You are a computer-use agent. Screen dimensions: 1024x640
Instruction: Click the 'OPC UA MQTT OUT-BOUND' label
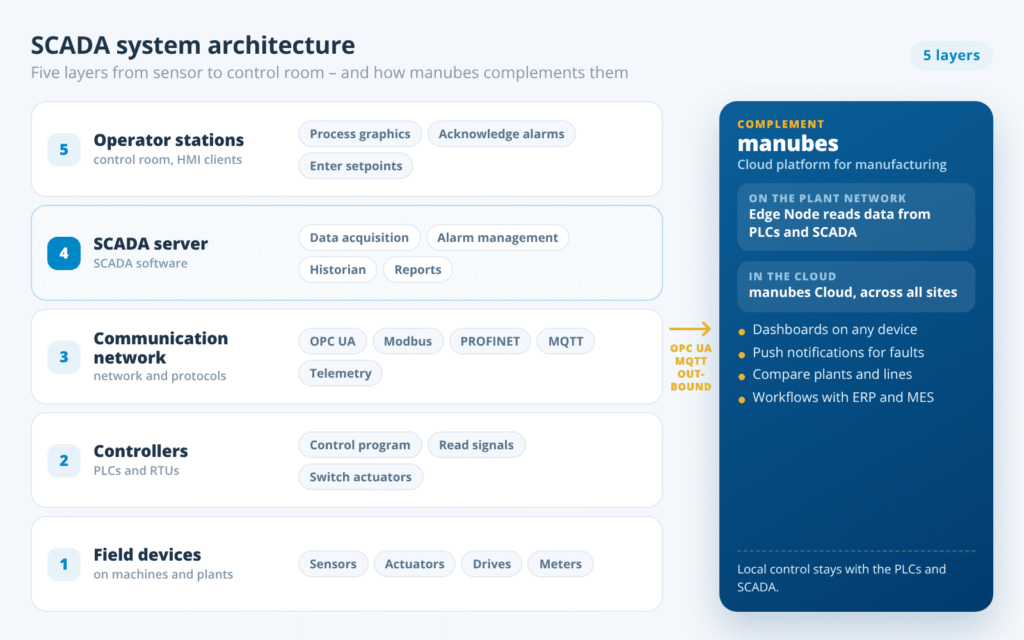click(x=691, y=368)
